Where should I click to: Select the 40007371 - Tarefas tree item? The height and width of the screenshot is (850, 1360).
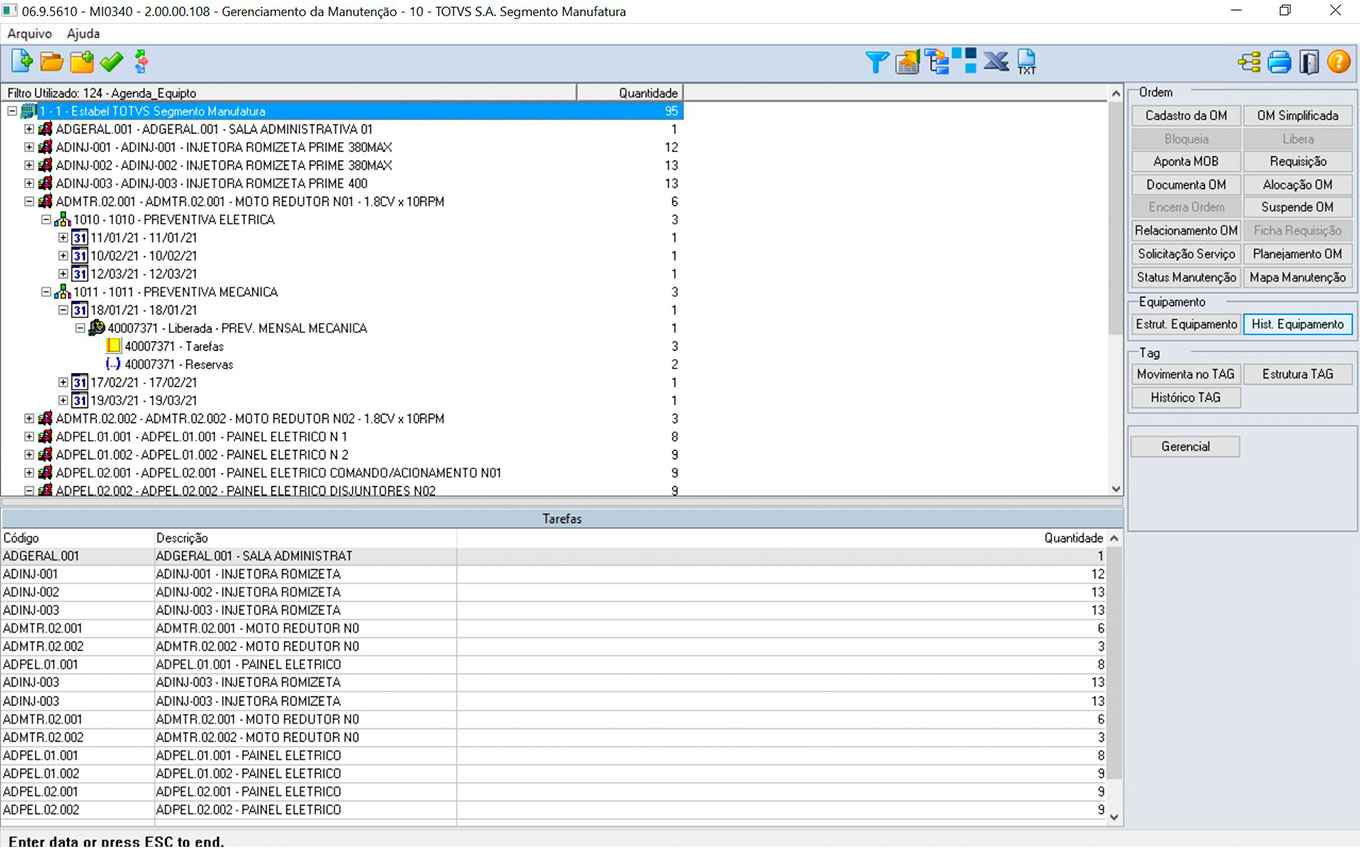pos(173,347)
